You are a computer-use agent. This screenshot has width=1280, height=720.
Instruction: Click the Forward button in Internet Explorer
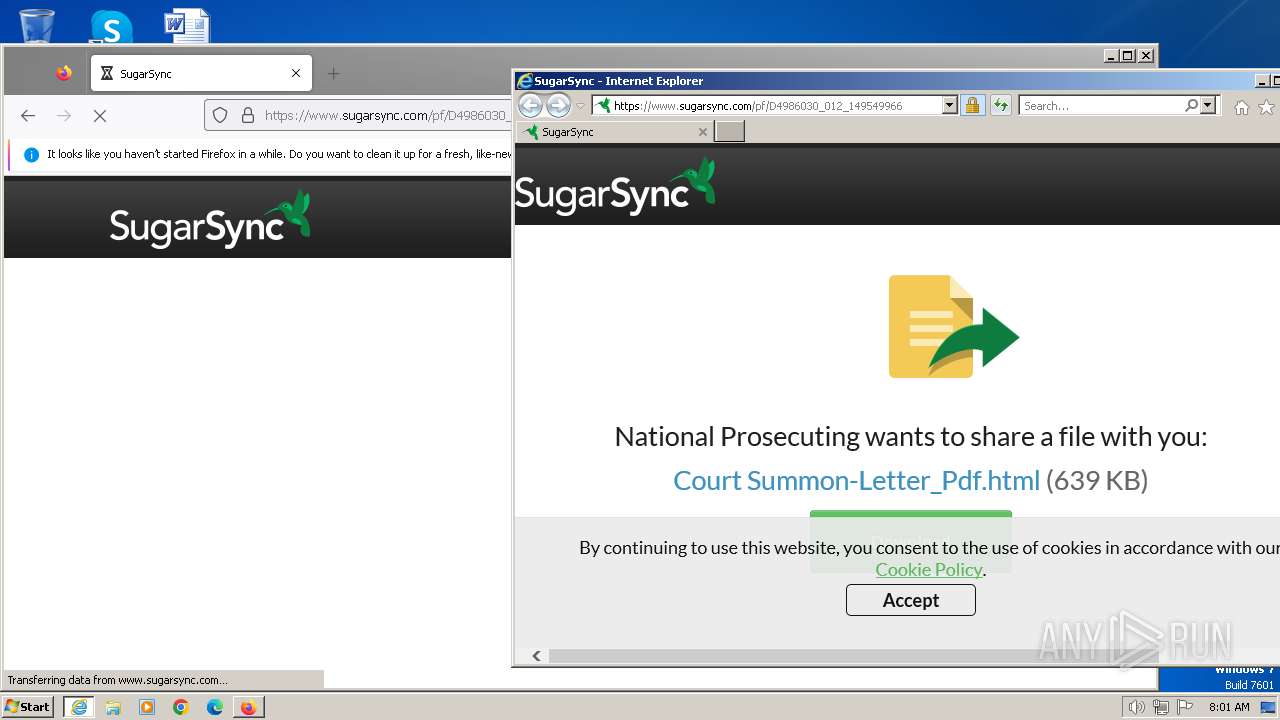(x=558, y=105)
